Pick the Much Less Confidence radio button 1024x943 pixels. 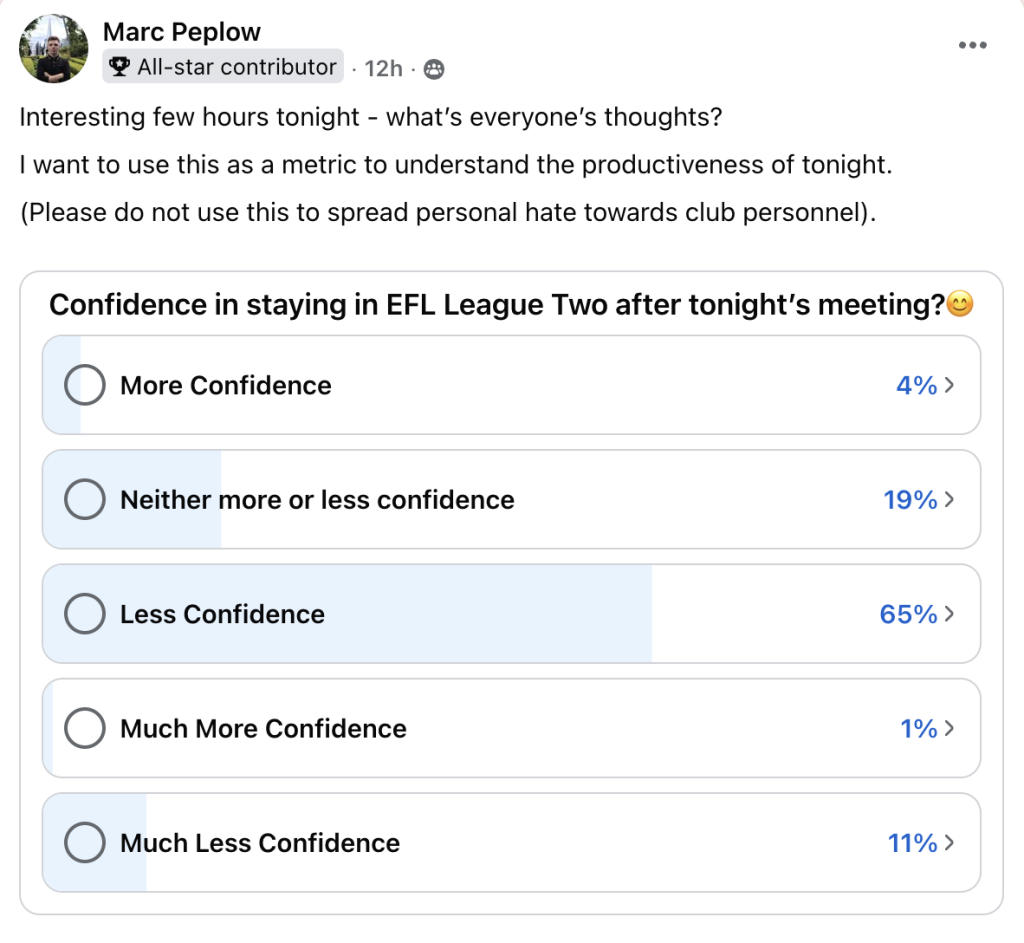pos(84,843)
